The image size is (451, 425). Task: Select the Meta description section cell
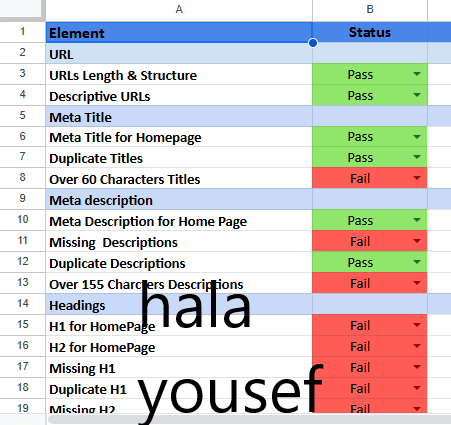[x=179, y=200]
